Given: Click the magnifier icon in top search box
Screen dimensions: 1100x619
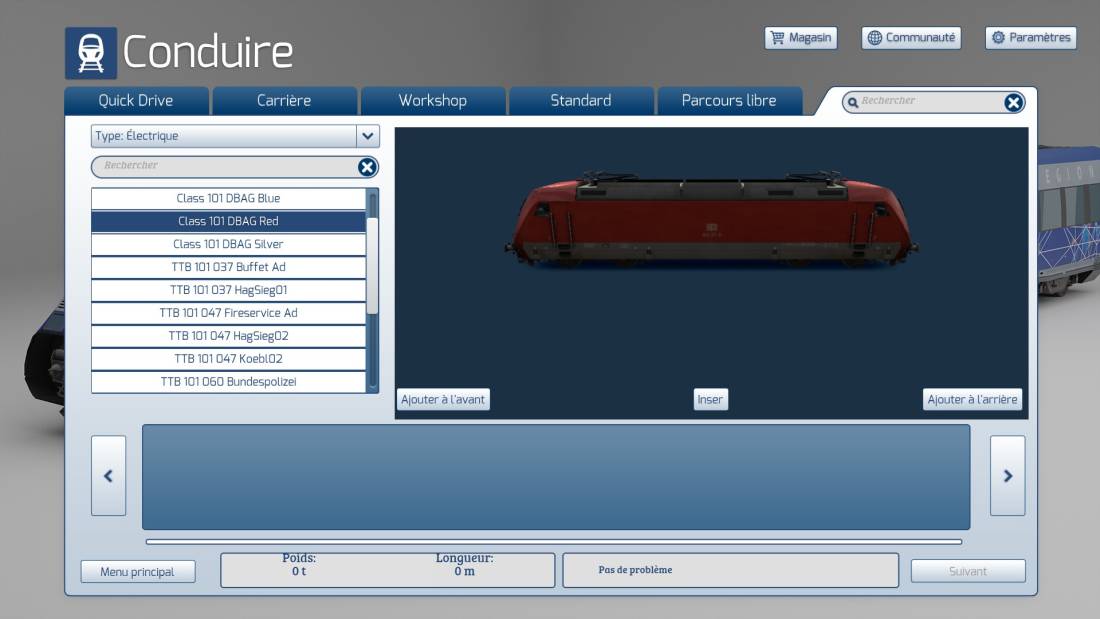Looking at the screenshot, I should [x=852, y=102].
